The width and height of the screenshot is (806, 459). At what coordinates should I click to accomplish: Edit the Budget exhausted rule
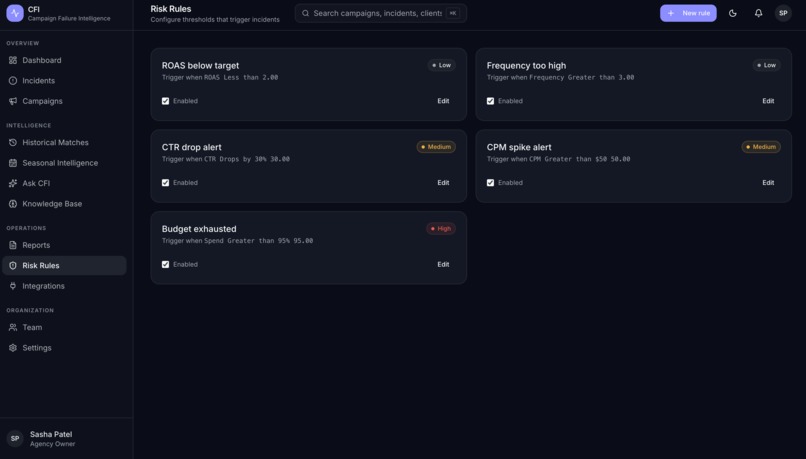tap(443, 265)
